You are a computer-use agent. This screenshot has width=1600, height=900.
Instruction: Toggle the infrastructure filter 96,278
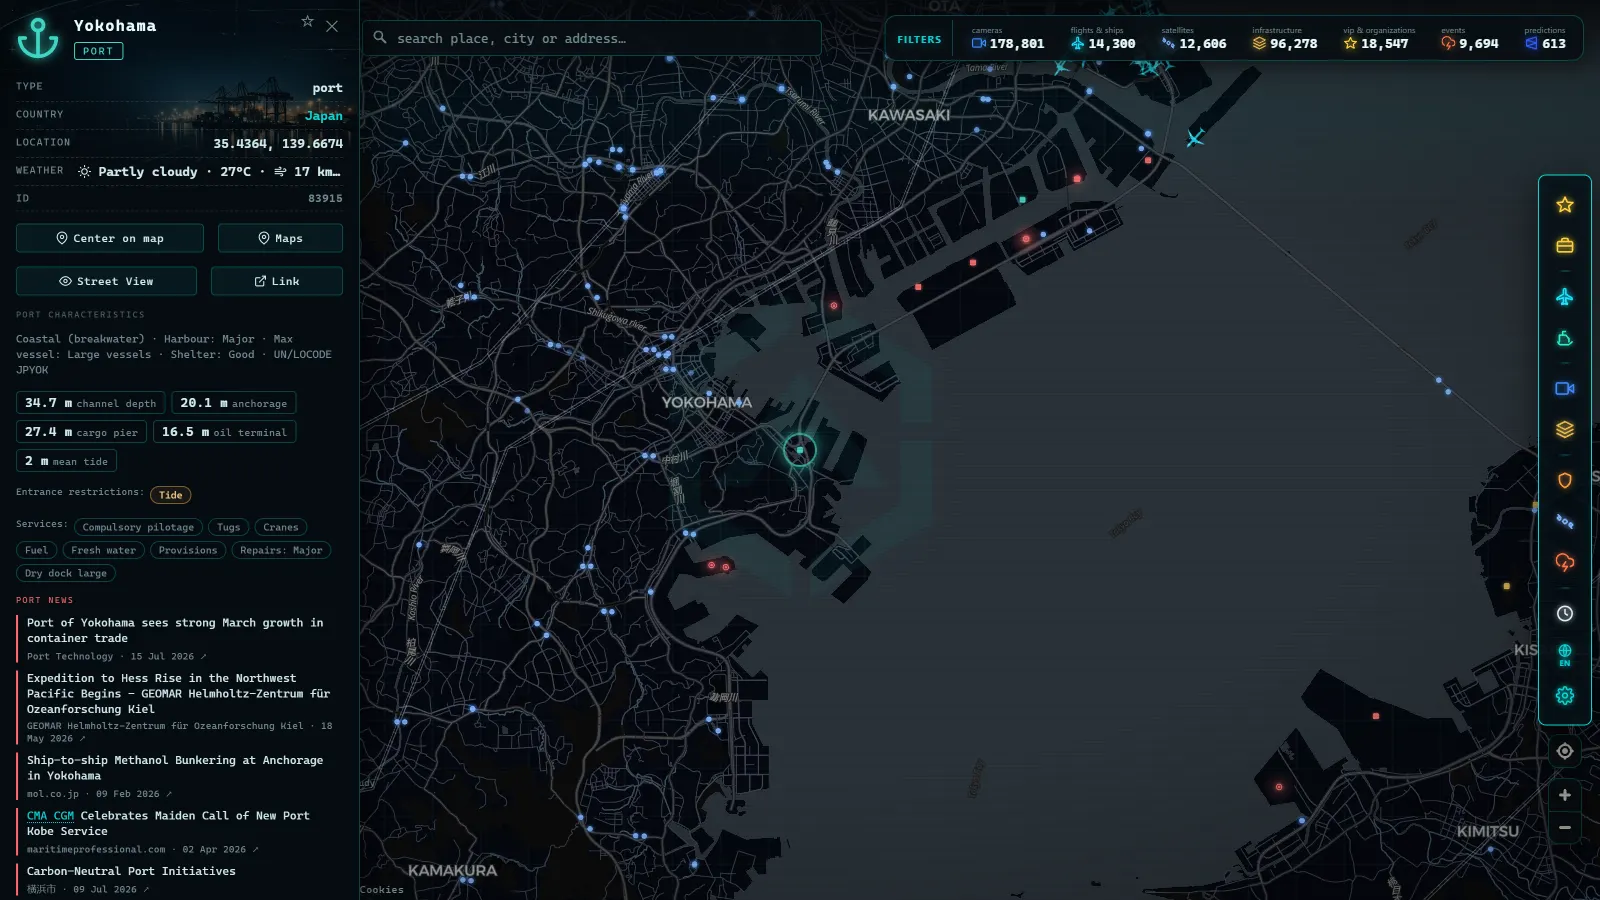point(1284,39)
